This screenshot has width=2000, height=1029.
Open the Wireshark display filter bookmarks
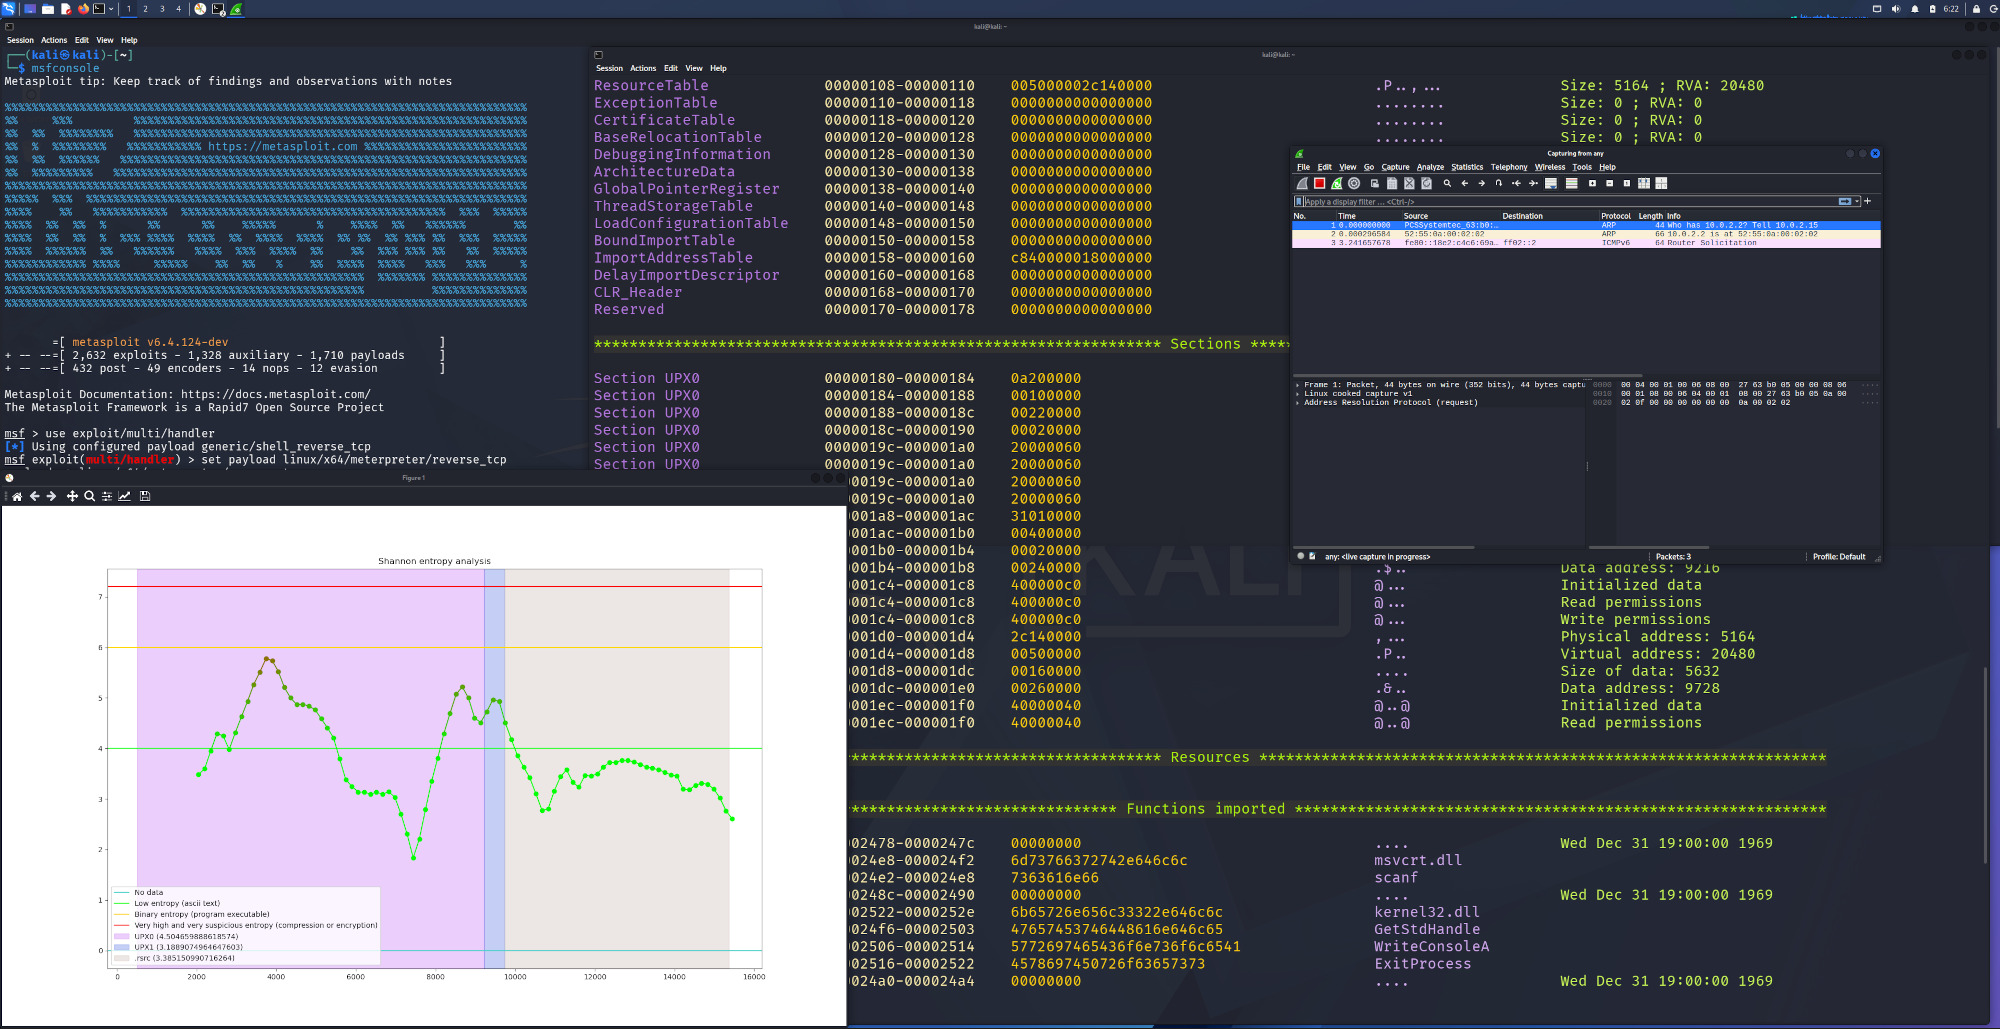[x=1298, y=201]
